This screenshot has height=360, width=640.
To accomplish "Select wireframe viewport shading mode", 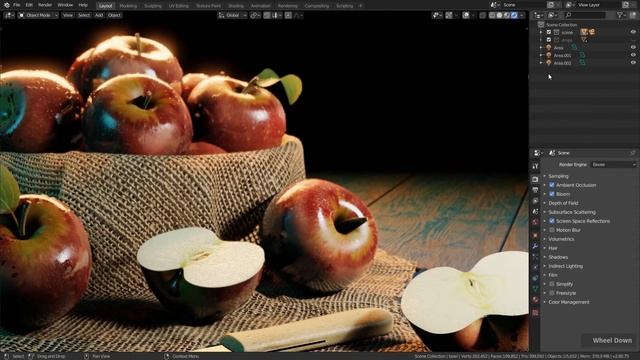I will click(492, 15).
